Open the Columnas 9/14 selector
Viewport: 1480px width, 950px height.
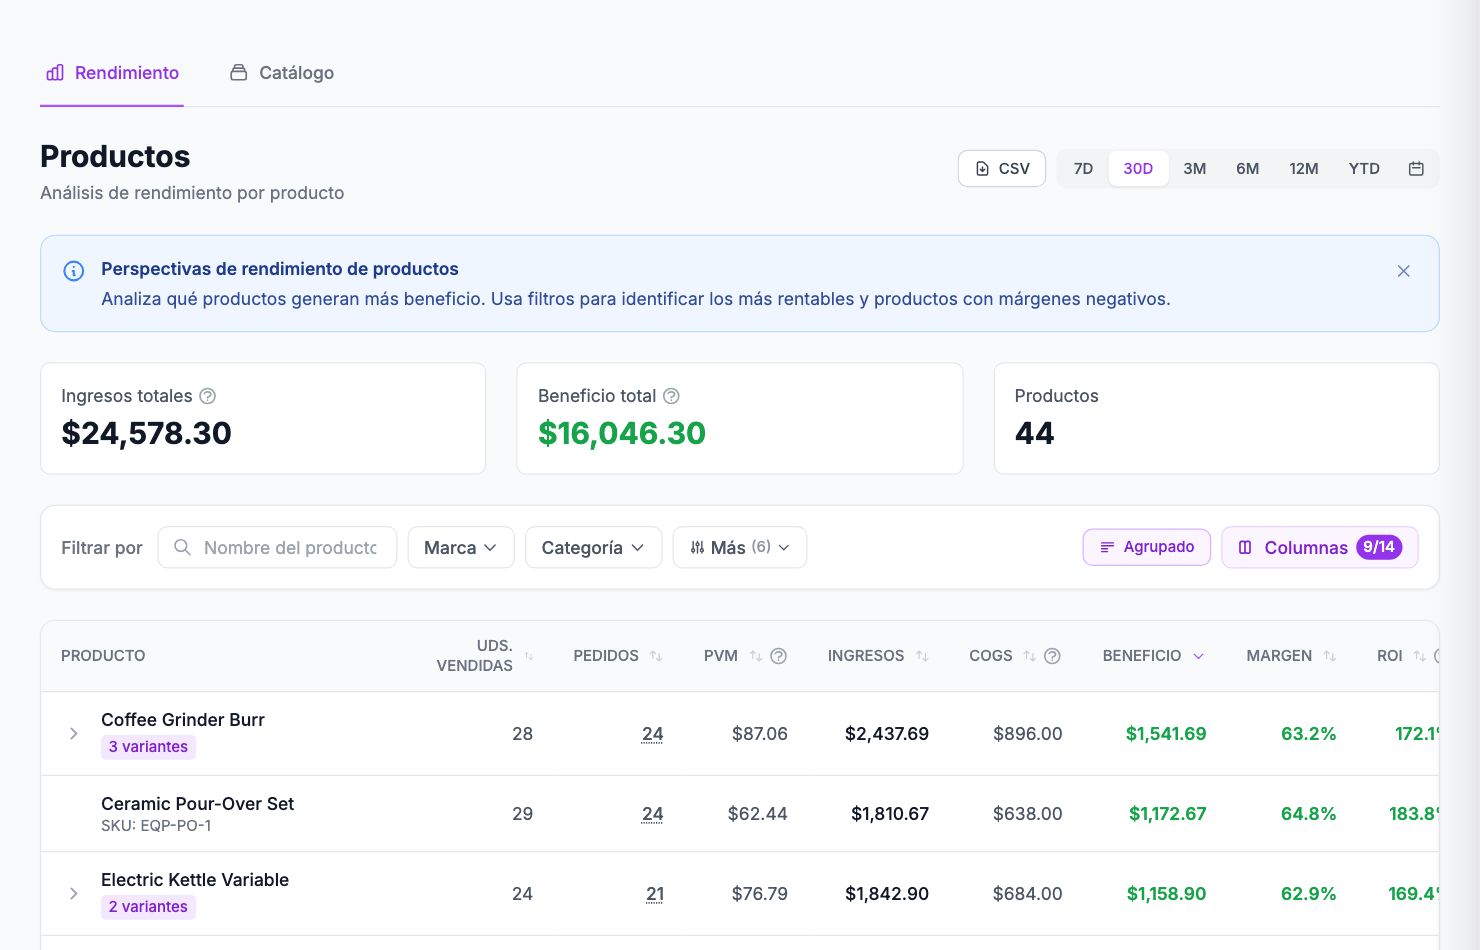point(1319,547)
